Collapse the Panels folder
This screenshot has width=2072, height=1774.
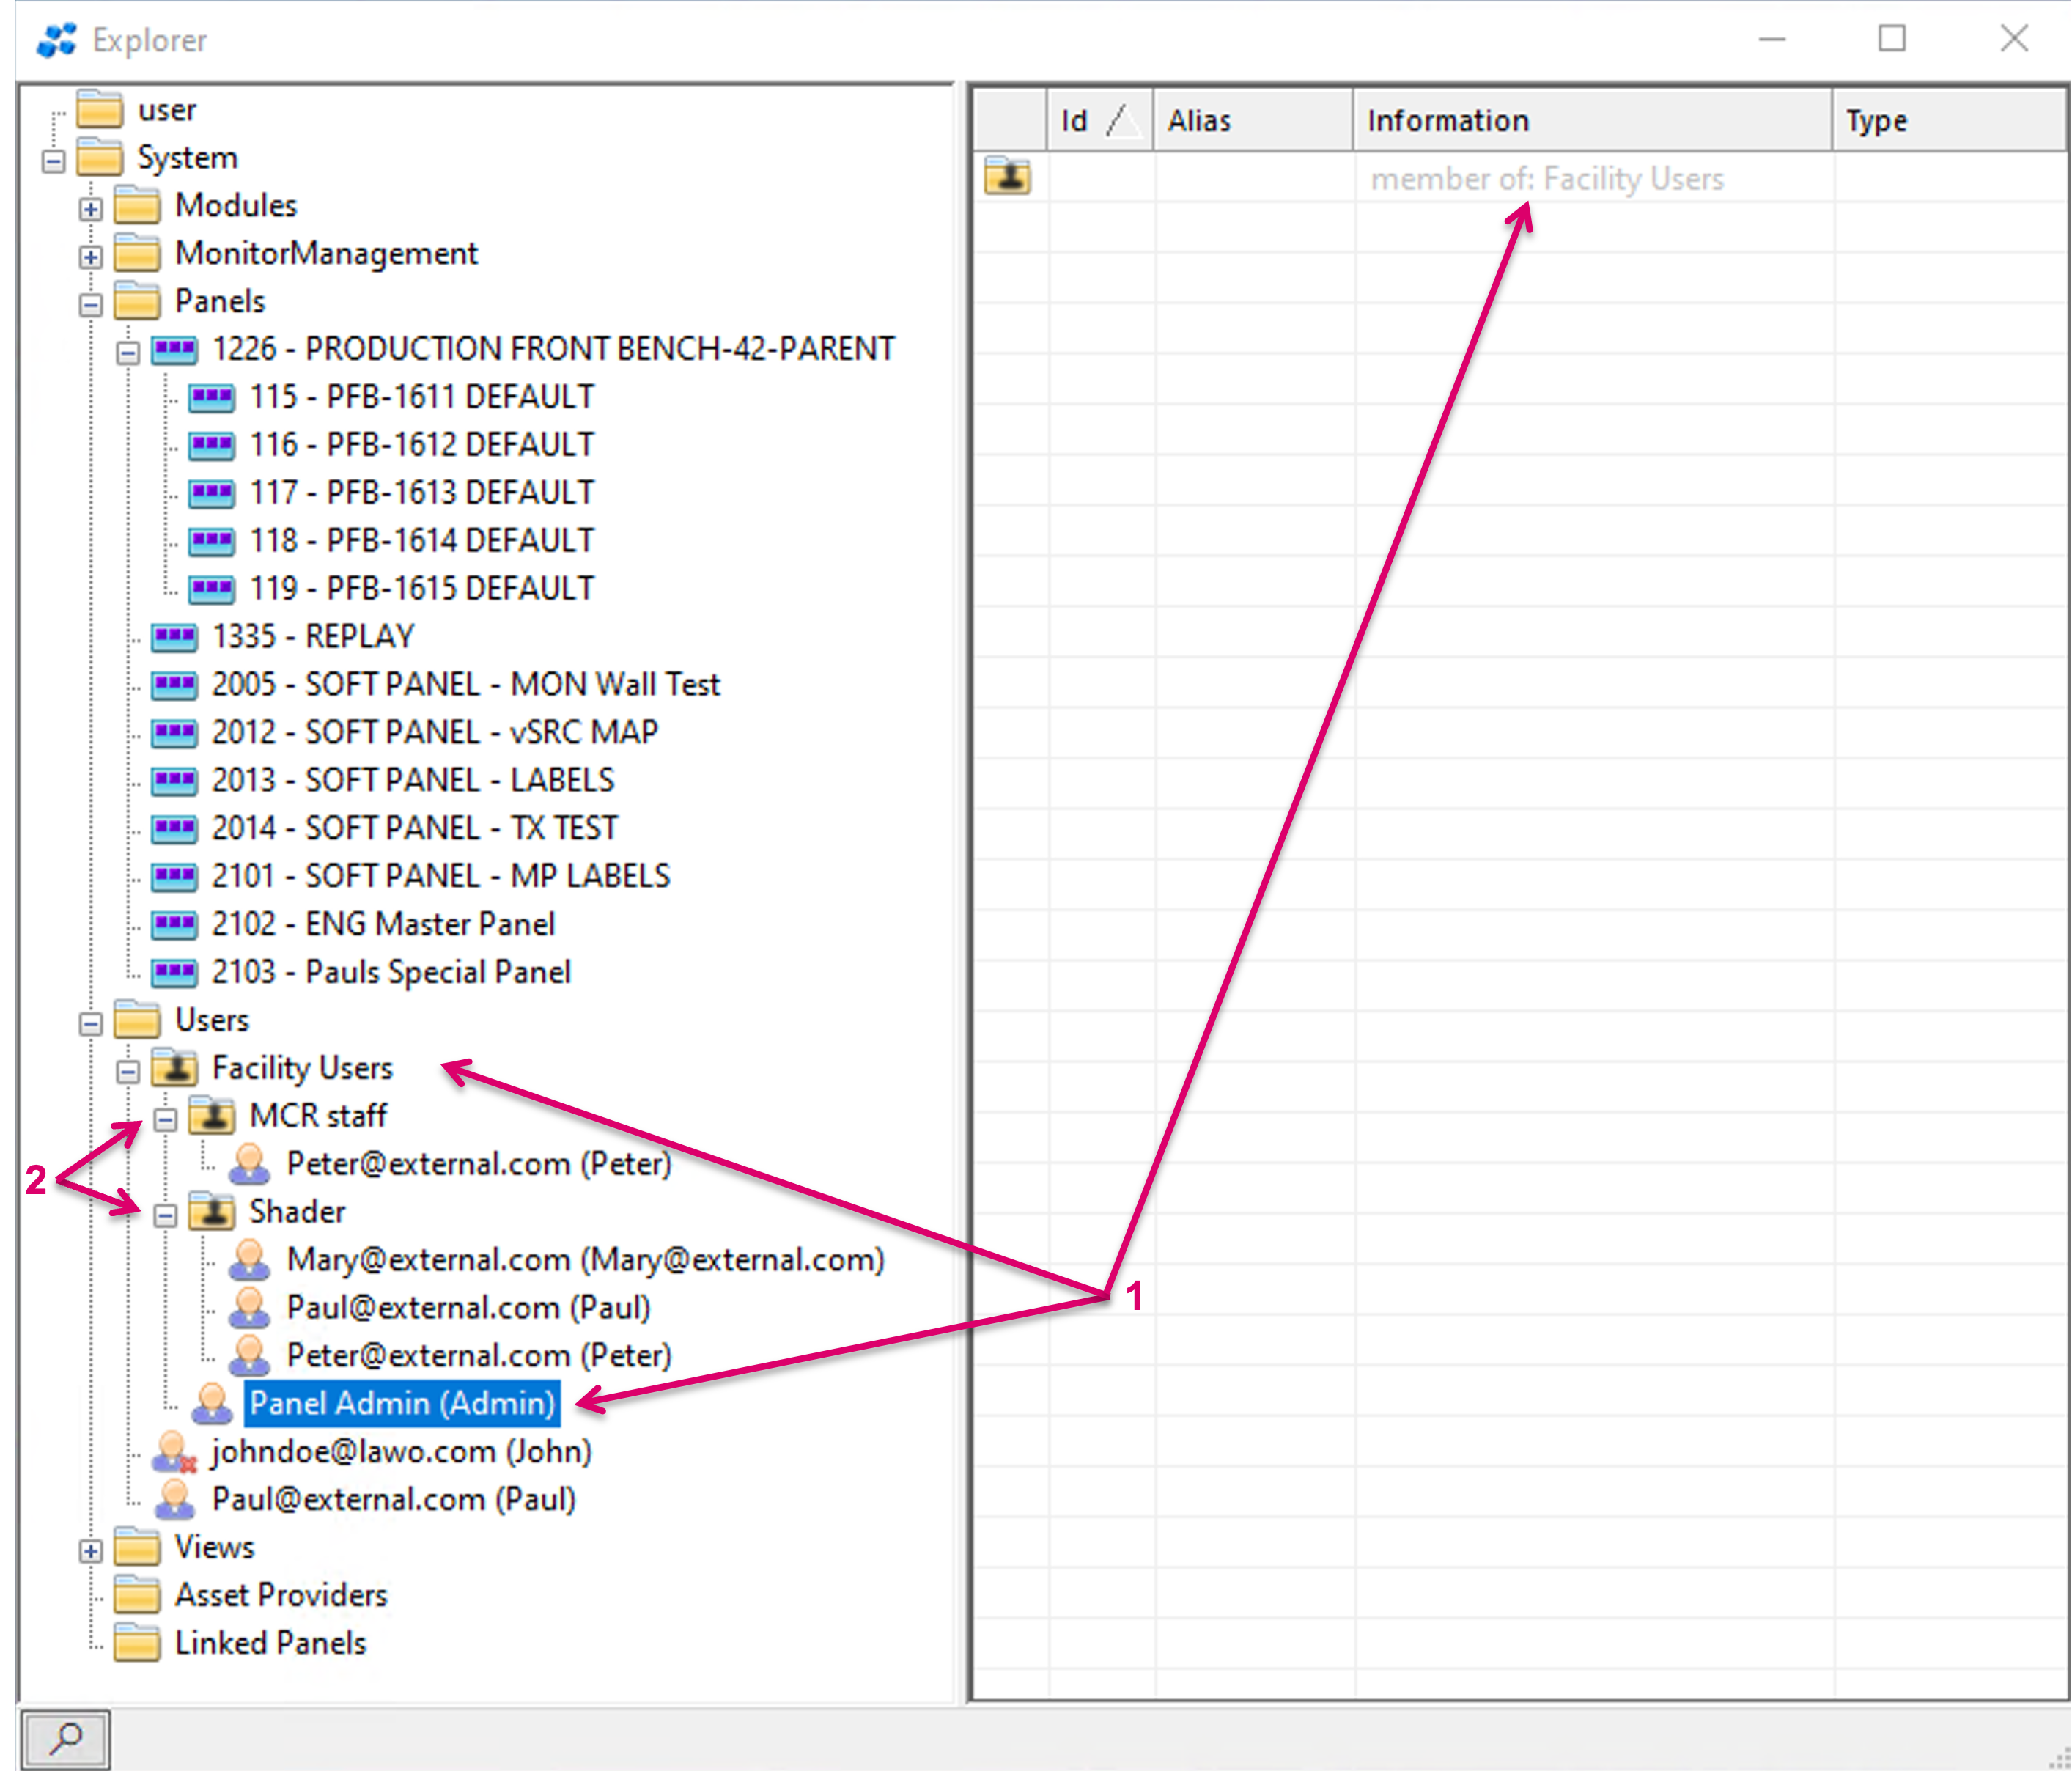90,304
